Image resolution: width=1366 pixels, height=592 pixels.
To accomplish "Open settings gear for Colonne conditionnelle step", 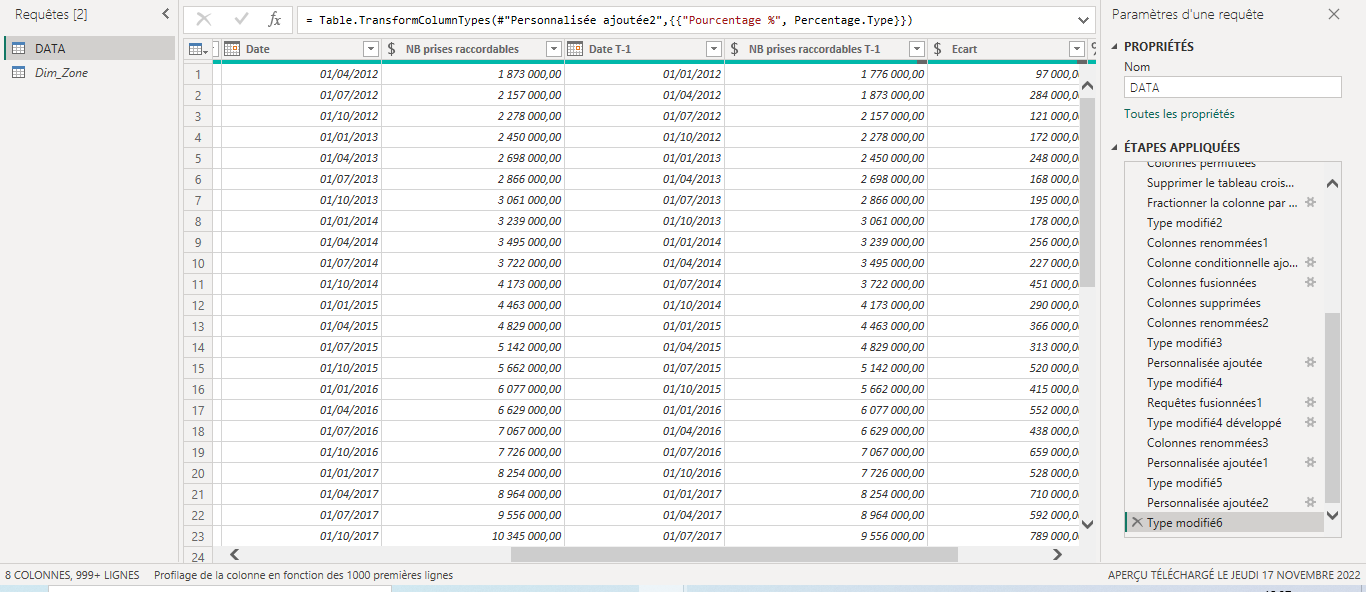I will pos(1310,262).
